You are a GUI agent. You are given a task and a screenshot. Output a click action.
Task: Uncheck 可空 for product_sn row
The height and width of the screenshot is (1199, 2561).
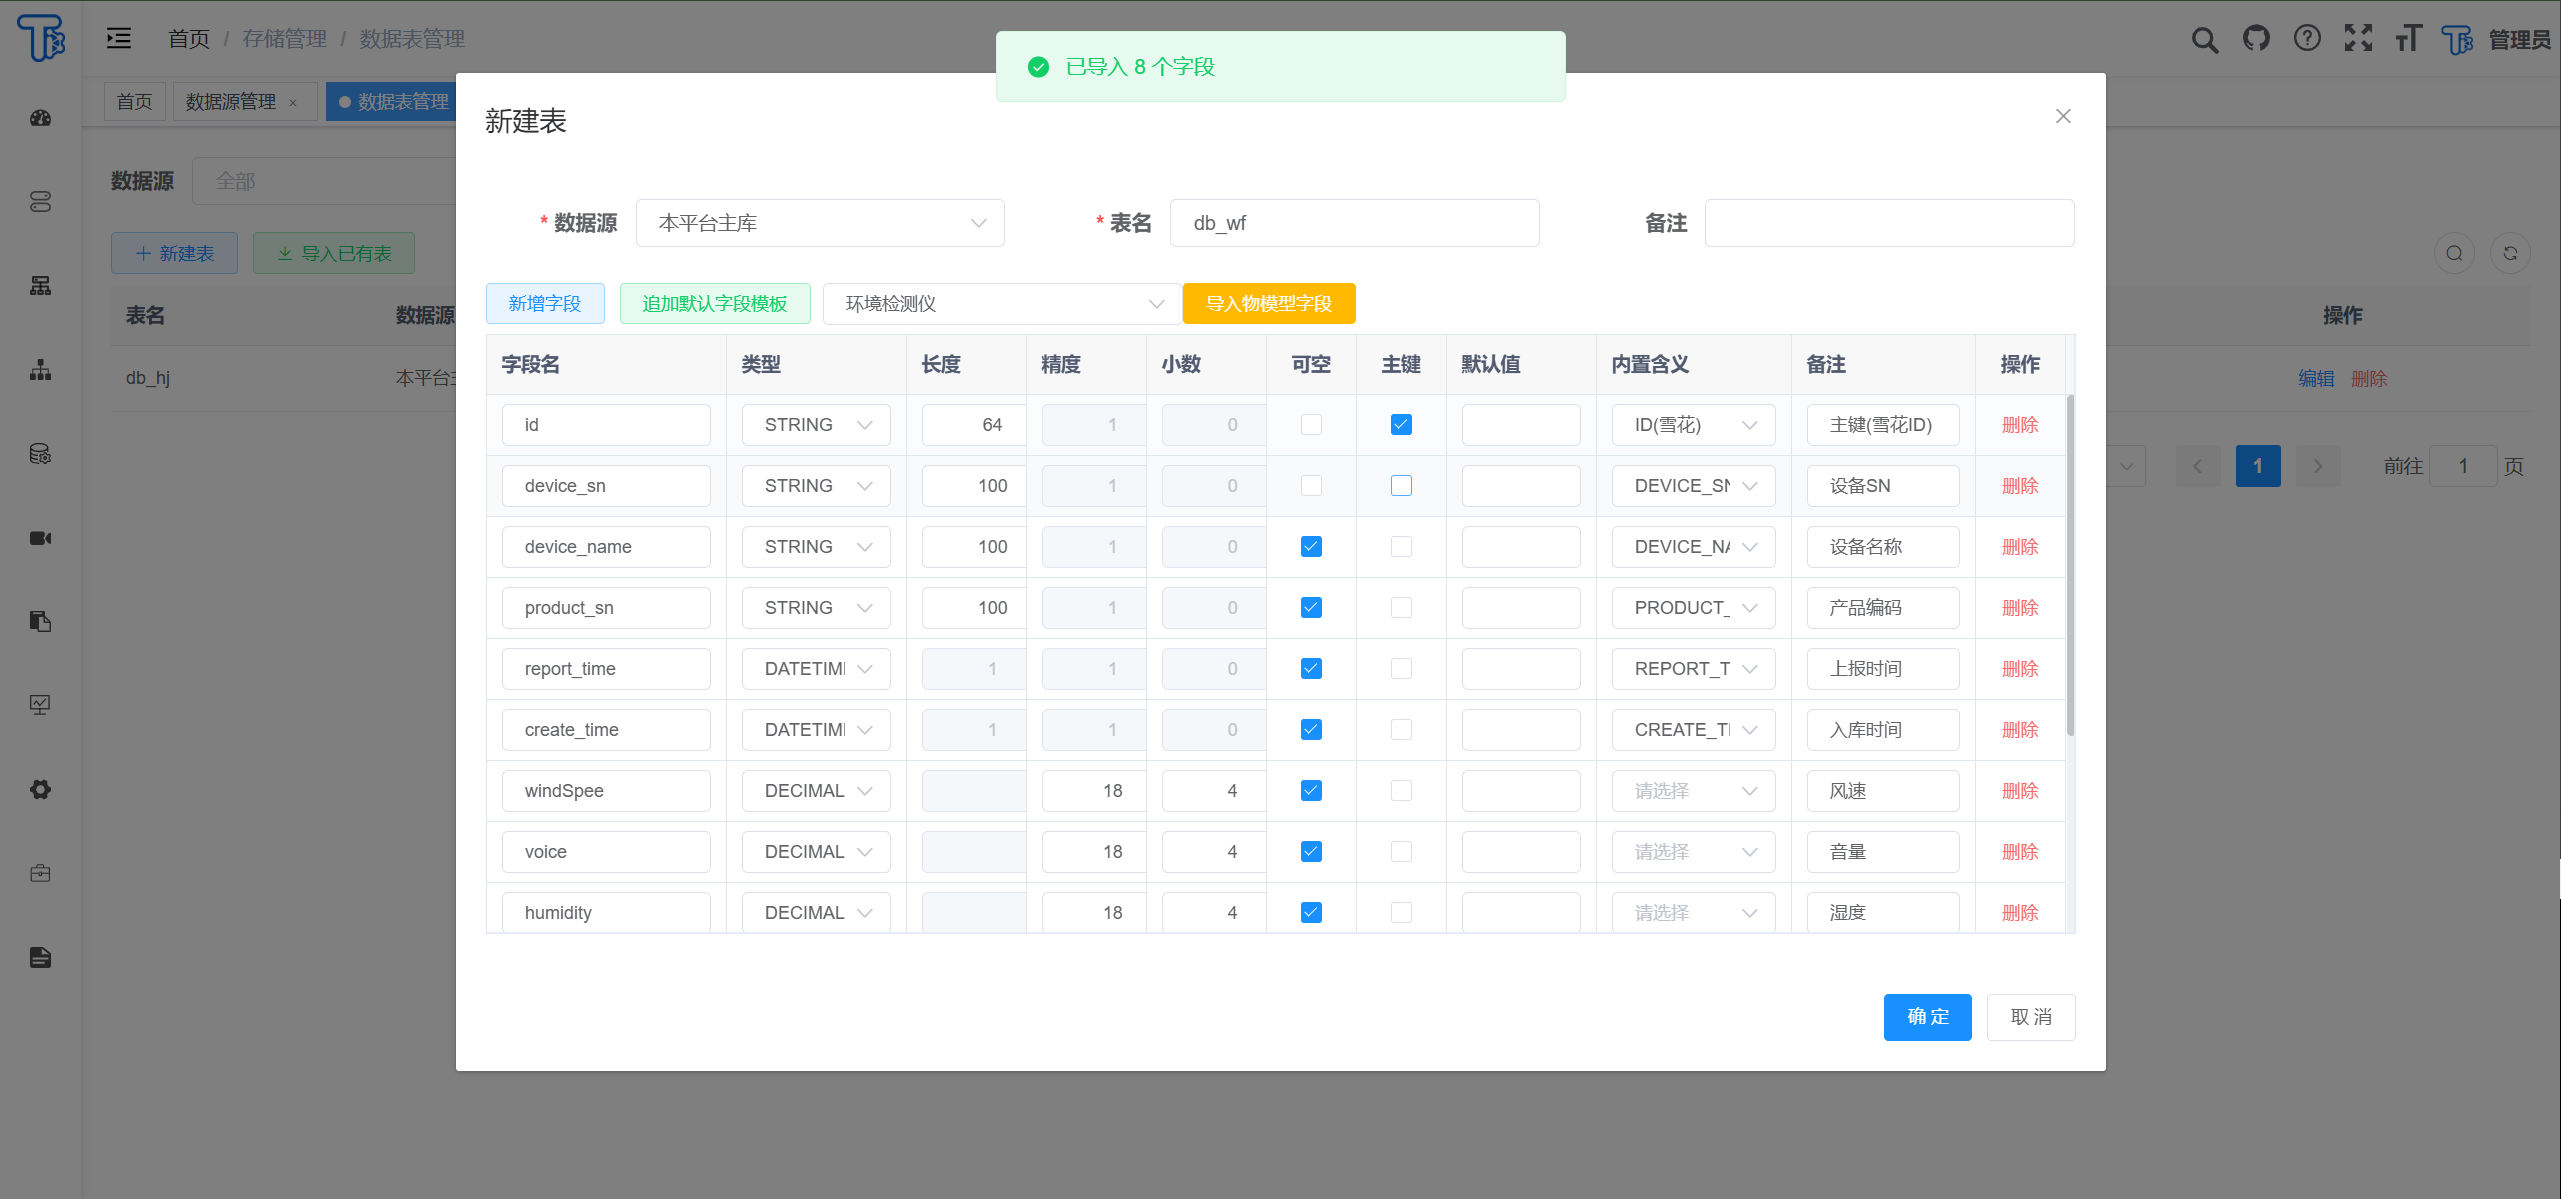(x=1311, y=608)
